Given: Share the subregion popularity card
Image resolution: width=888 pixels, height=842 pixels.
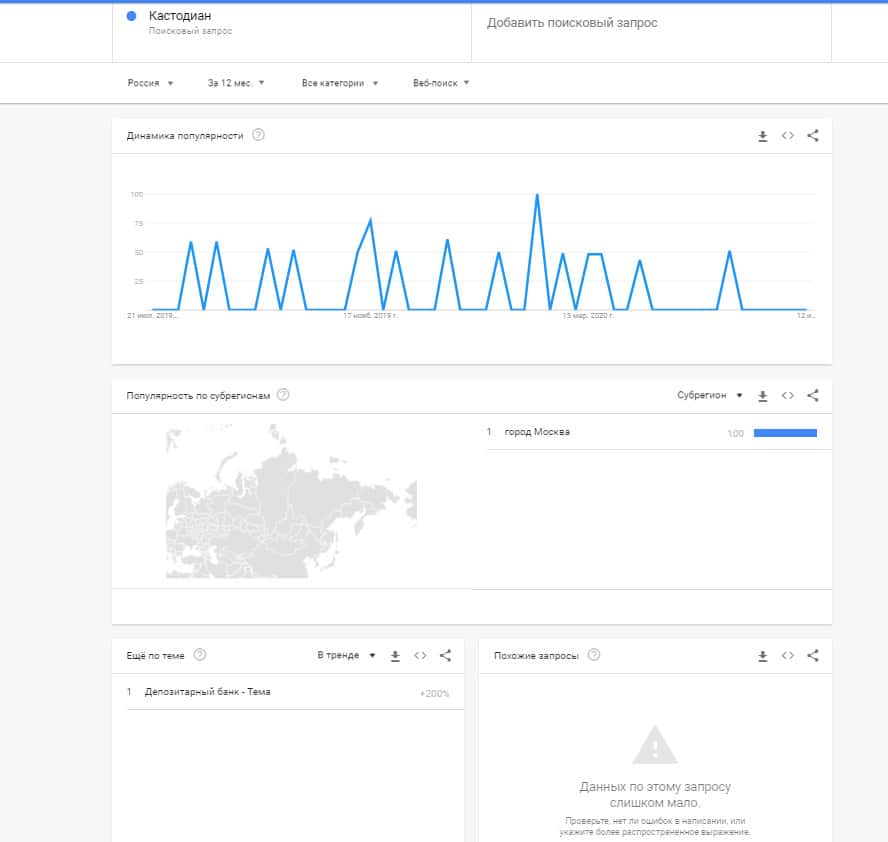Looking at the screenshot, I should point(813,396).
